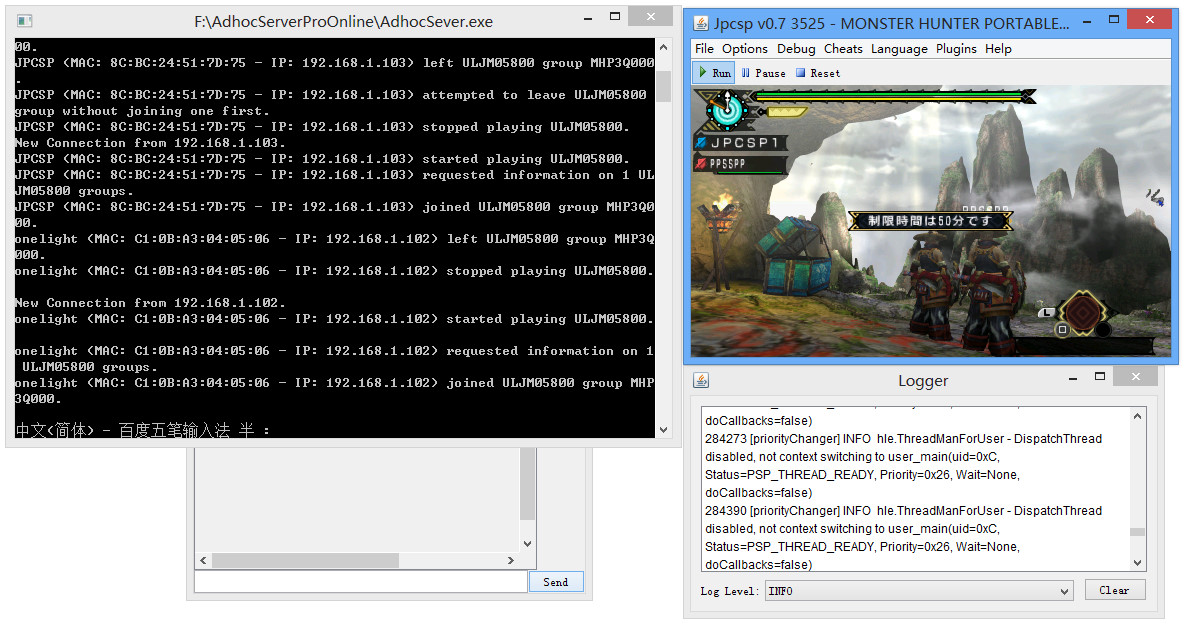Screen dimensions: 1184x638
Task: Click the console vertical scrollbar thumb
Action: [663, 86]
